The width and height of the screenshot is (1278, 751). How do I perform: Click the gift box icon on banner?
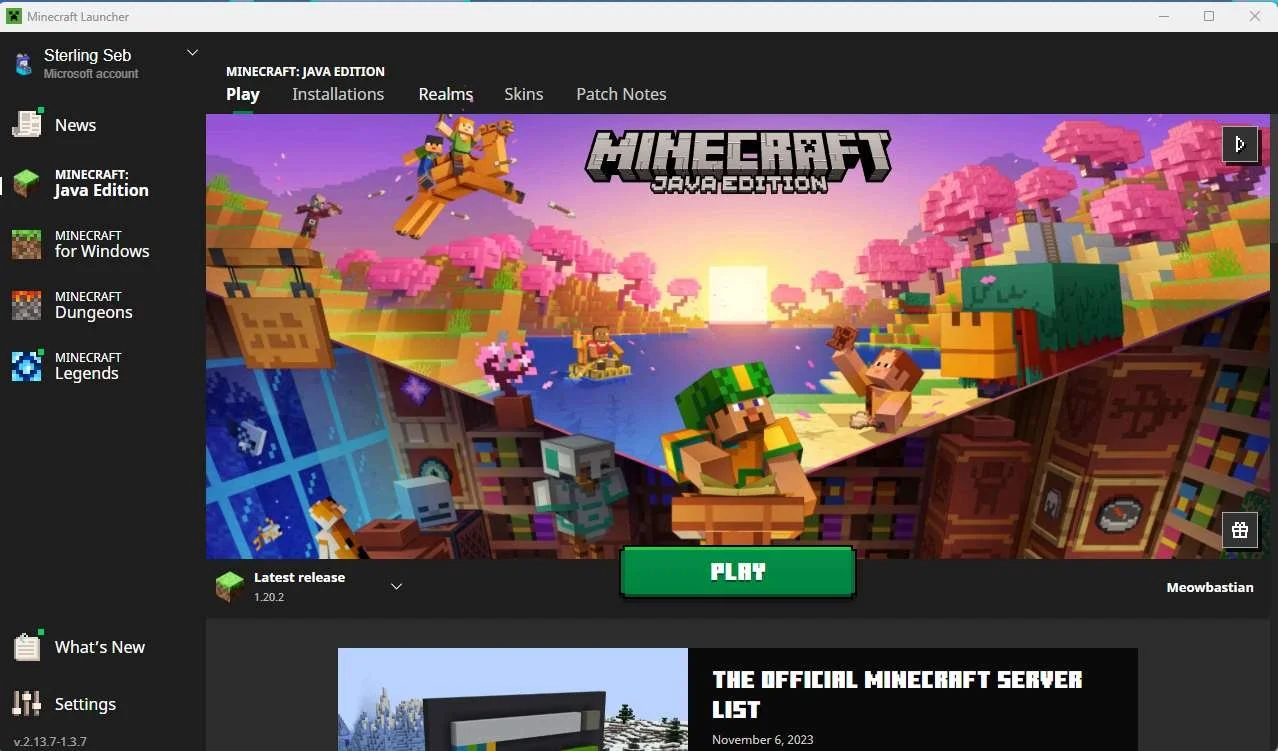tap(1240, 530)
